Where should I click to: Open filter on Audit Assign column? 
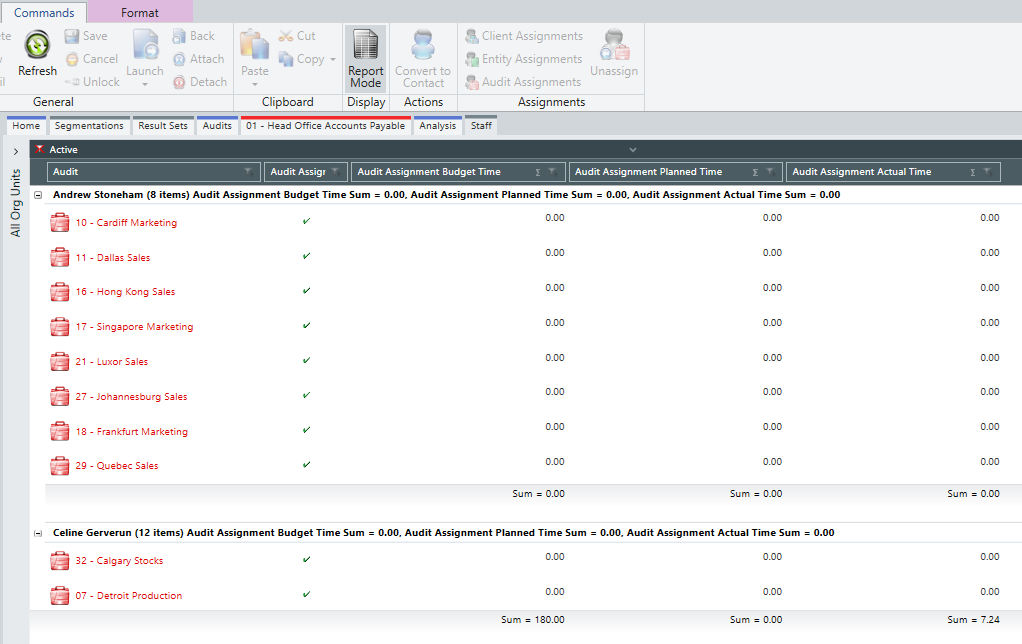pos(336,171)
